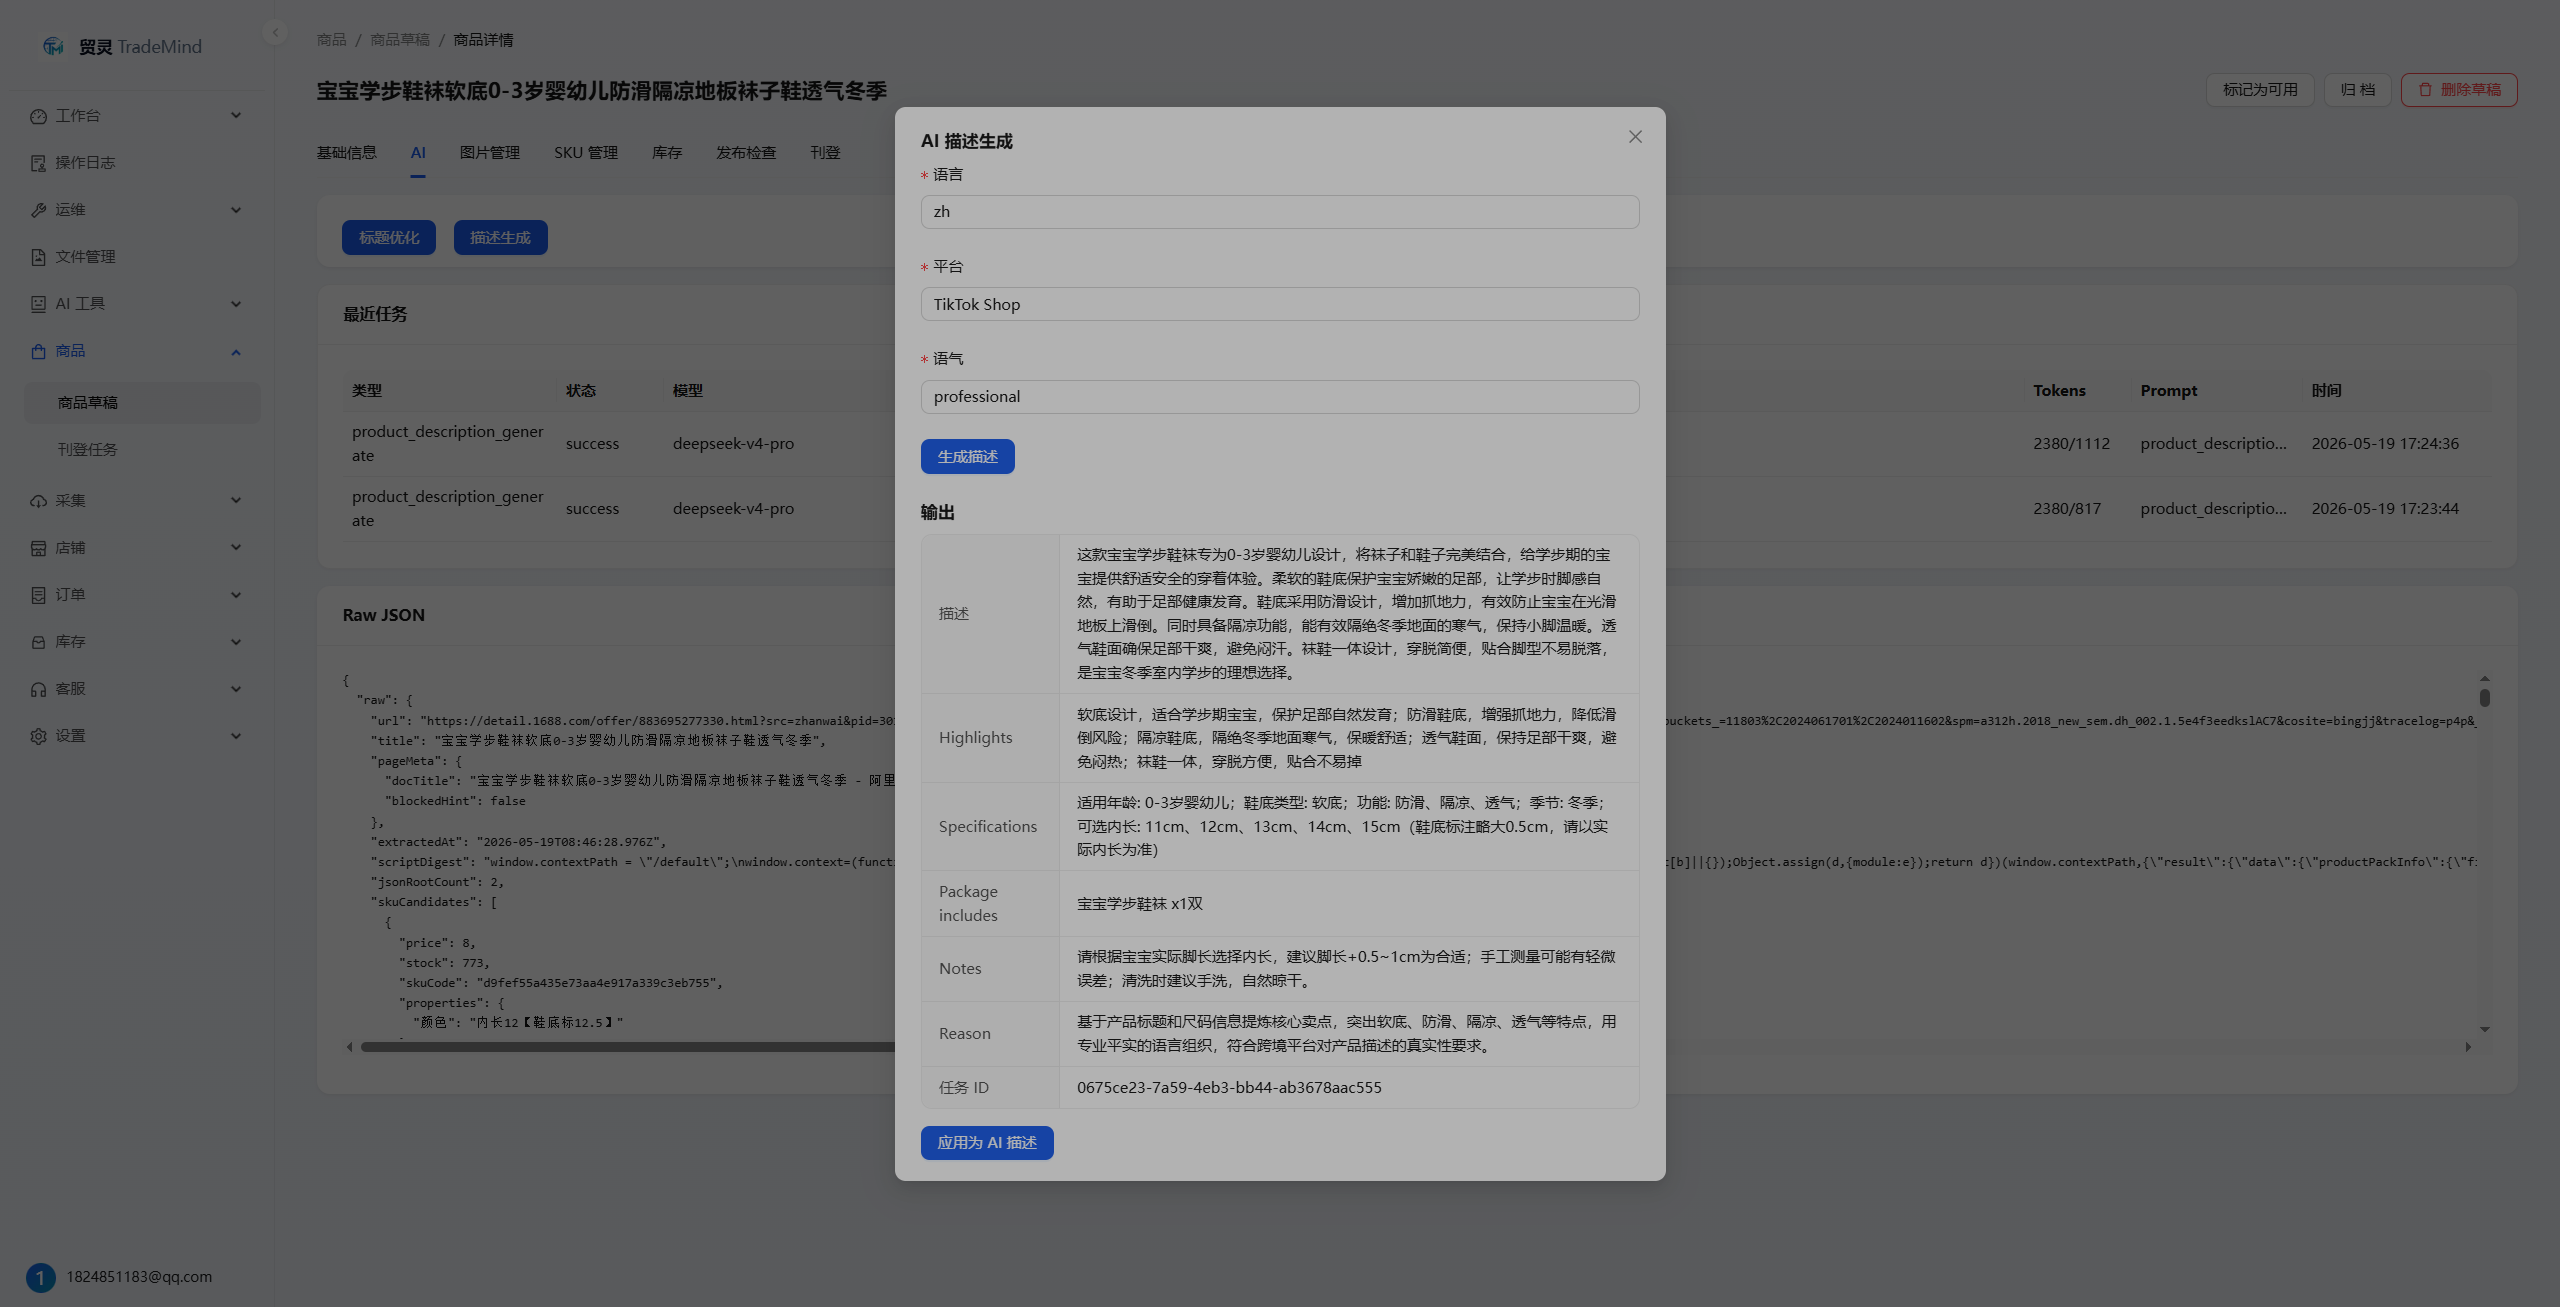Click the 商品 shopping bag icon
The image size is (2560, 1307).
38,351
